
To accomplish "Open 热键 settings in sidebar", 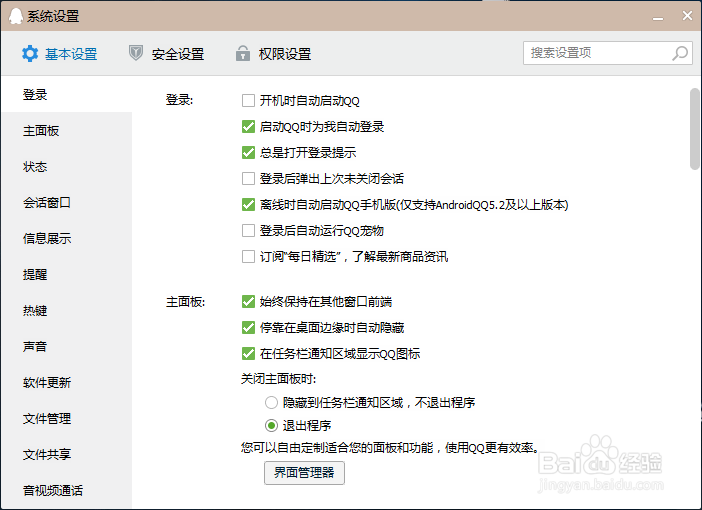I will (x=67, y=310).
